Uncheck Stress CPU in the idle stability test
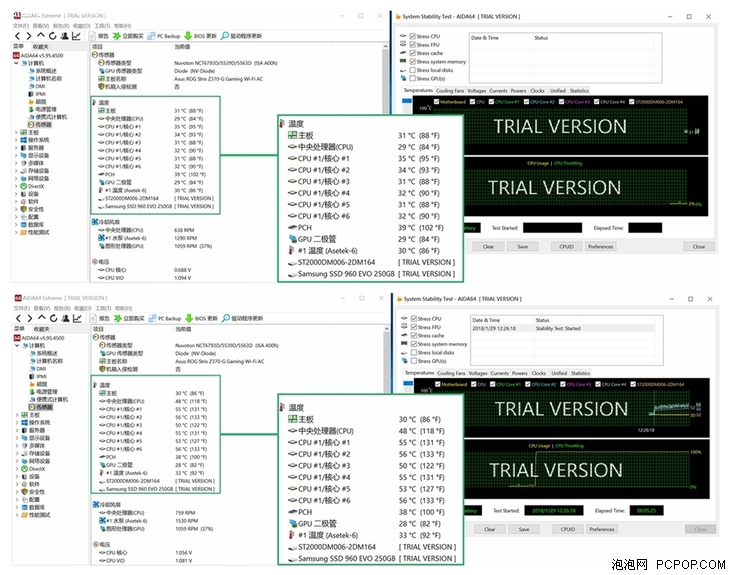This screenshot has height=575, width=730. pos(411,36)
